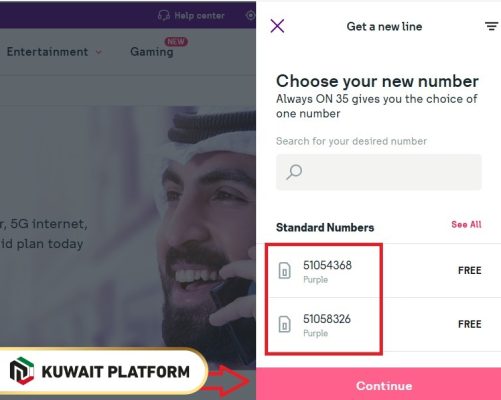Click FREE label for 51058326
This screenshot has width=501, height=400.
[x=470, y=324]
